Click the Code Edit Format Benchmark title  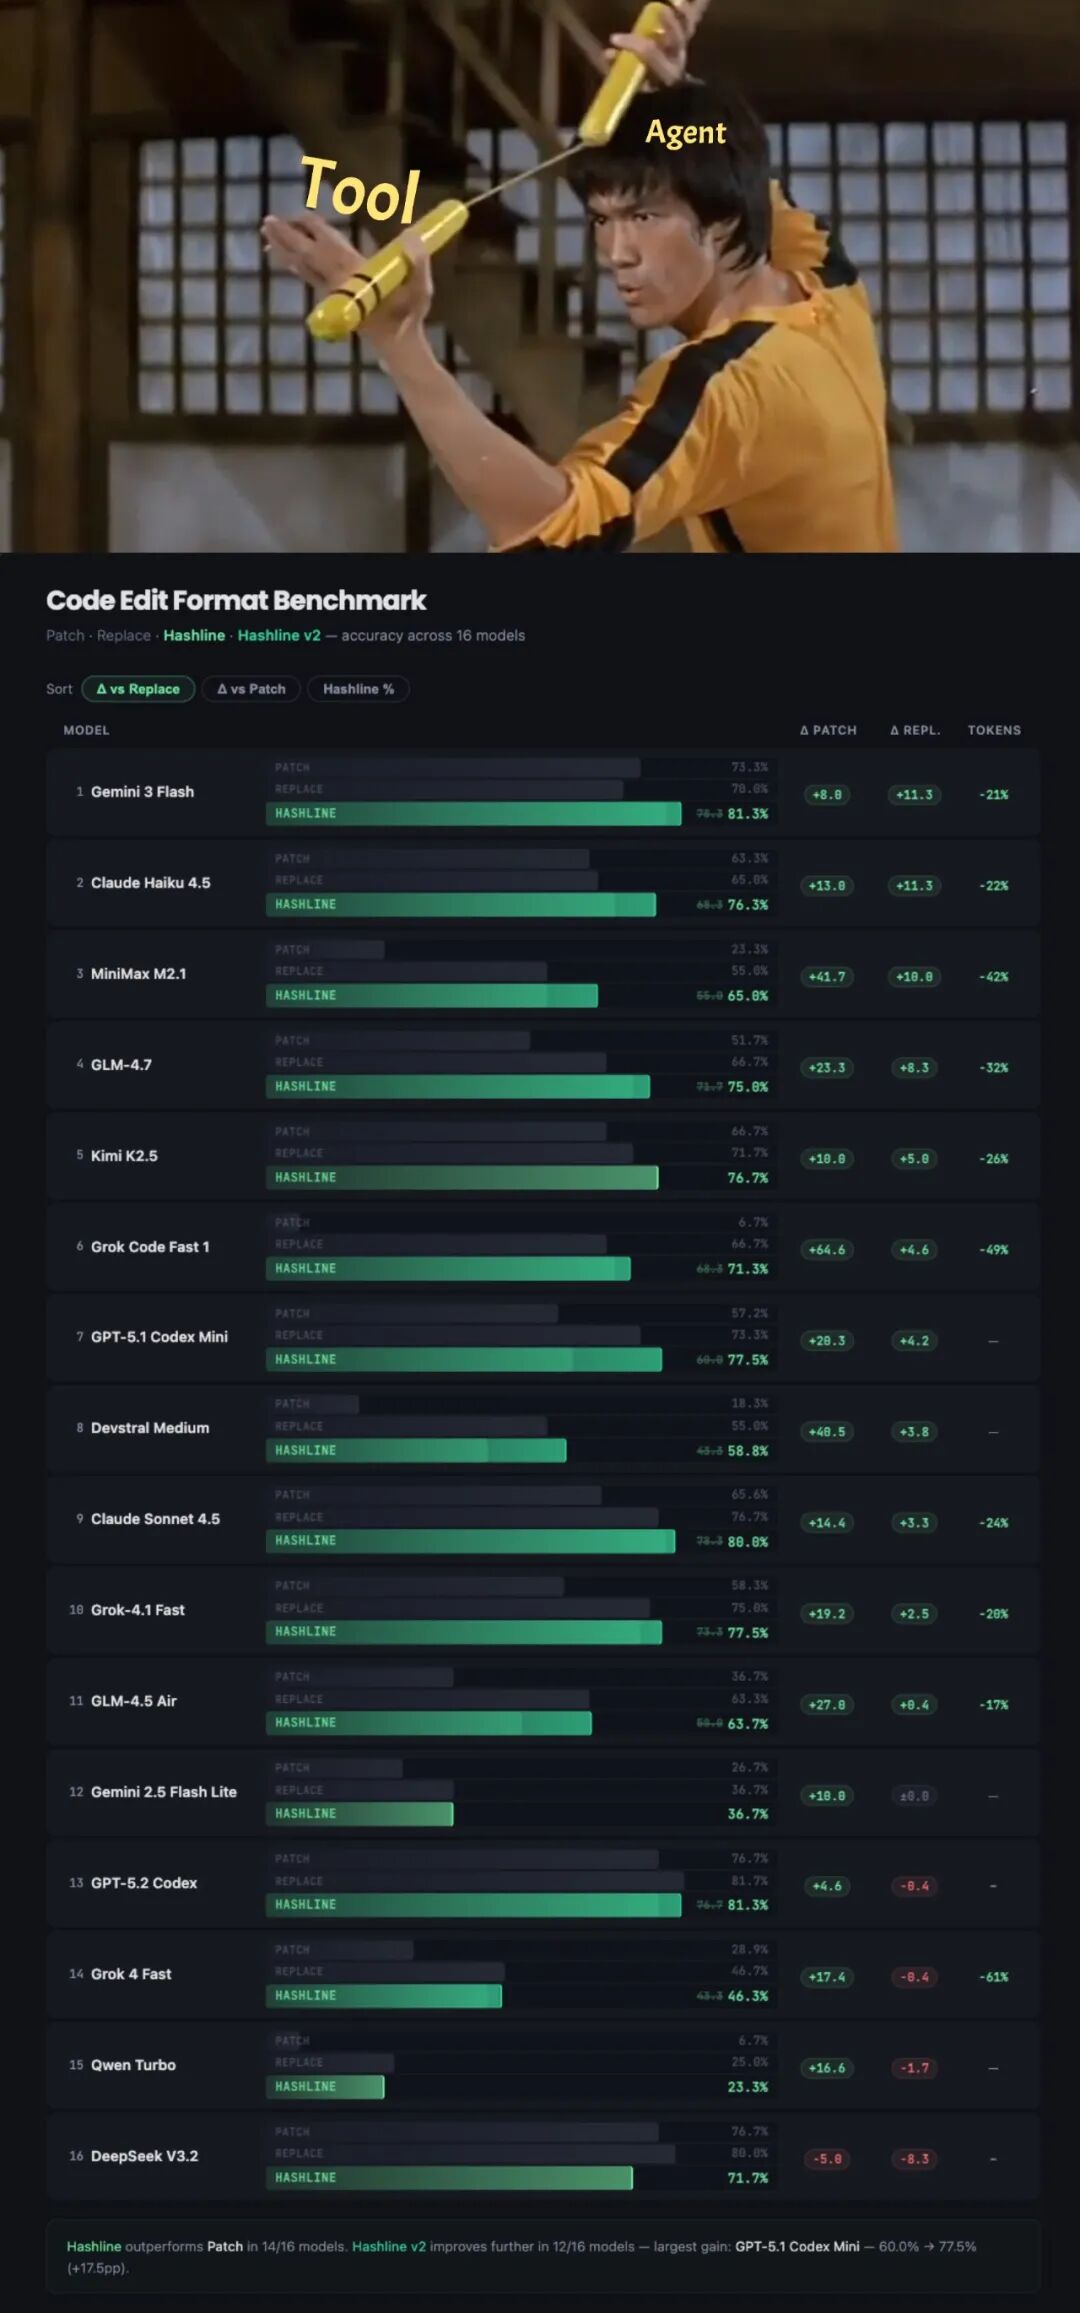pyautogui.click(x=236, y=600)
